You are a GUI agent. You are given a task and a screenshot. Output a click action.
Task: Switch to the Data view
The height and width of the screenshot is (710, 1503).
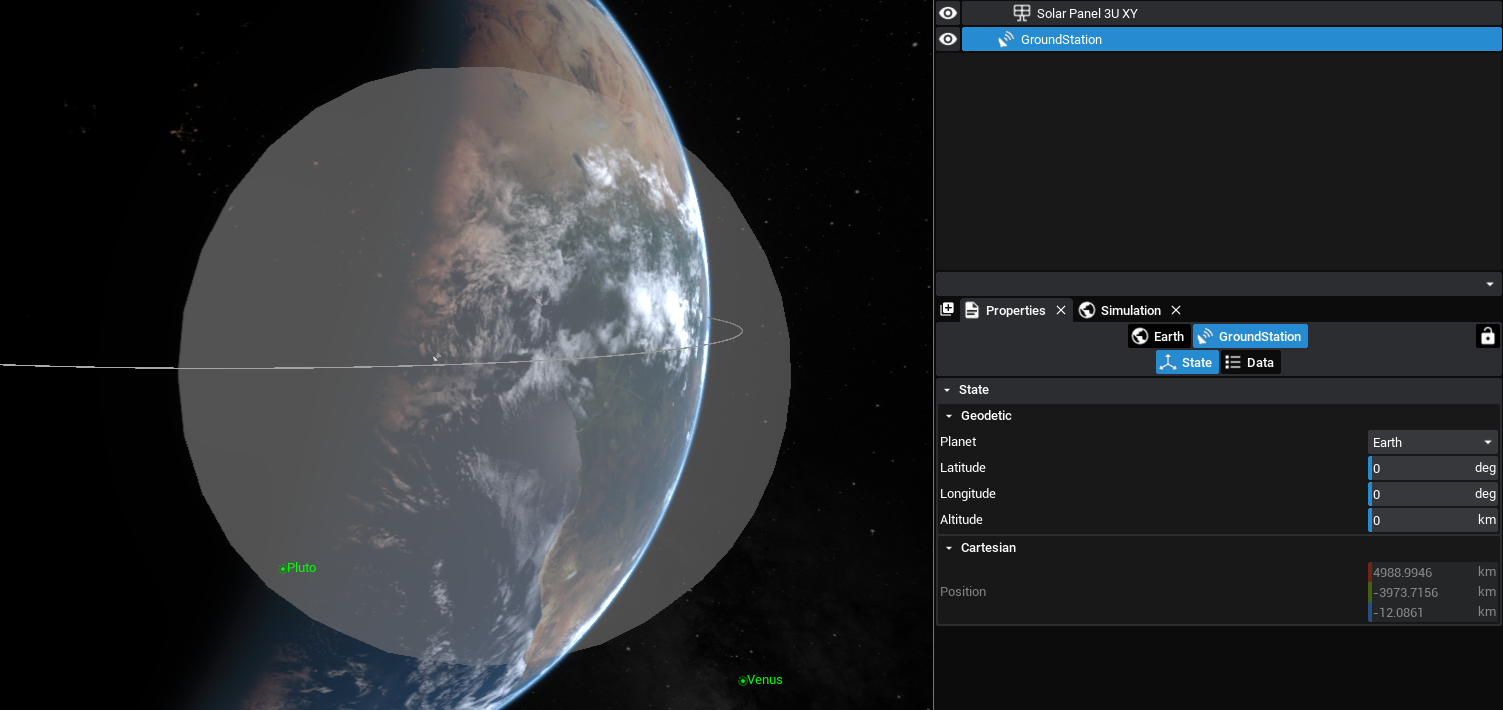tap(1250, 362)
